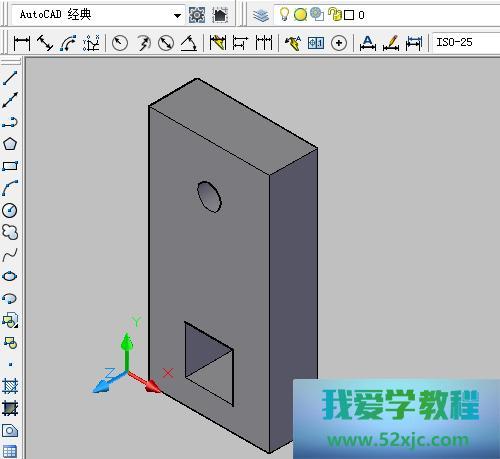
Task: Toggle the layer 0 freeze sun icon
Action: pyautogui.click(x=300, y=15)
